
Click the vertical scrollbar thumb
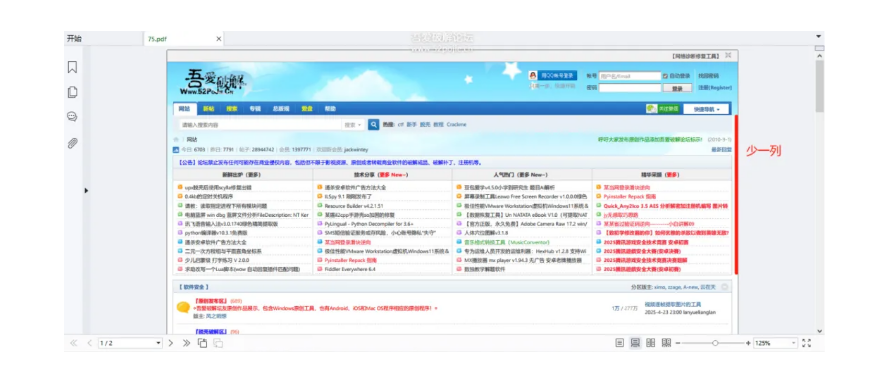click(x=819, y=86)
